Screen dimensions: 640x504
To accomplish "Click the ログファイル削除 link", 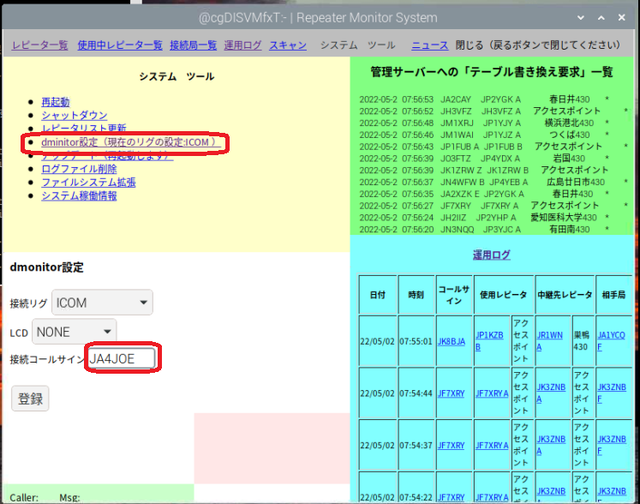I will [x=79, y=169].
